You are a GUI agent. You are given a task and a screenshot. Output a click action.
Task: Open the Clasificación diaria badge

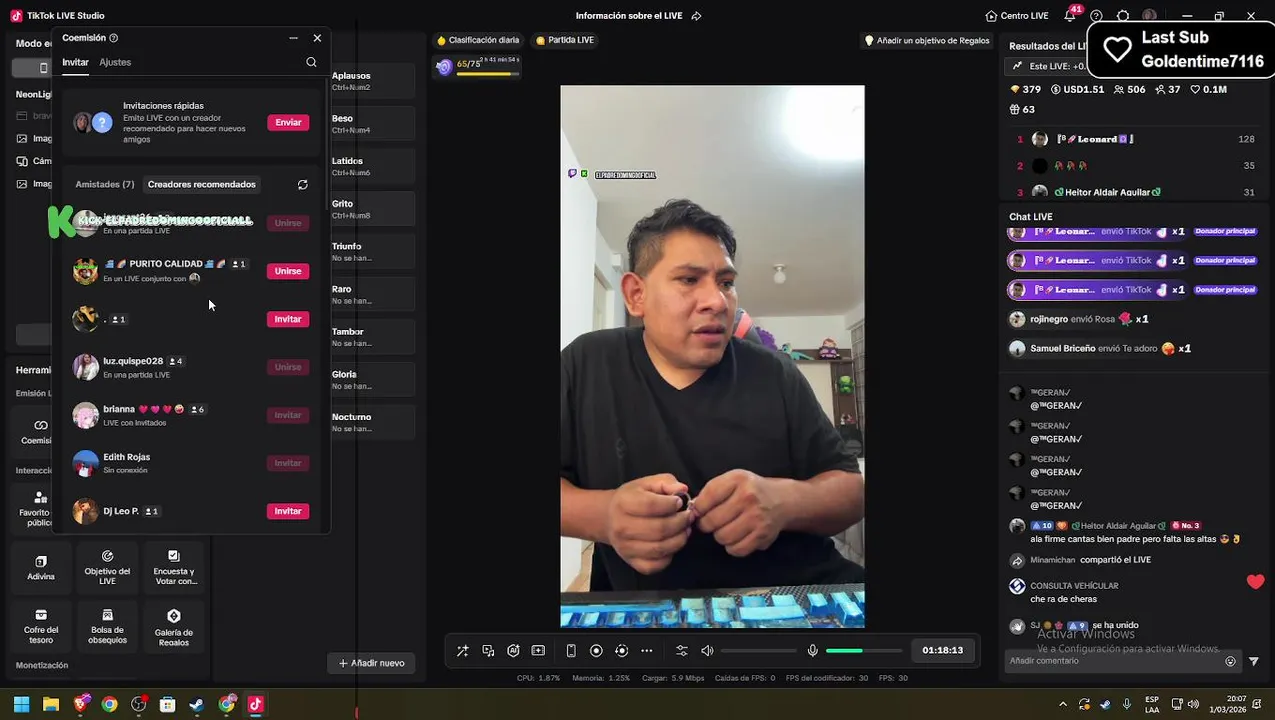(x=478, y=40)
